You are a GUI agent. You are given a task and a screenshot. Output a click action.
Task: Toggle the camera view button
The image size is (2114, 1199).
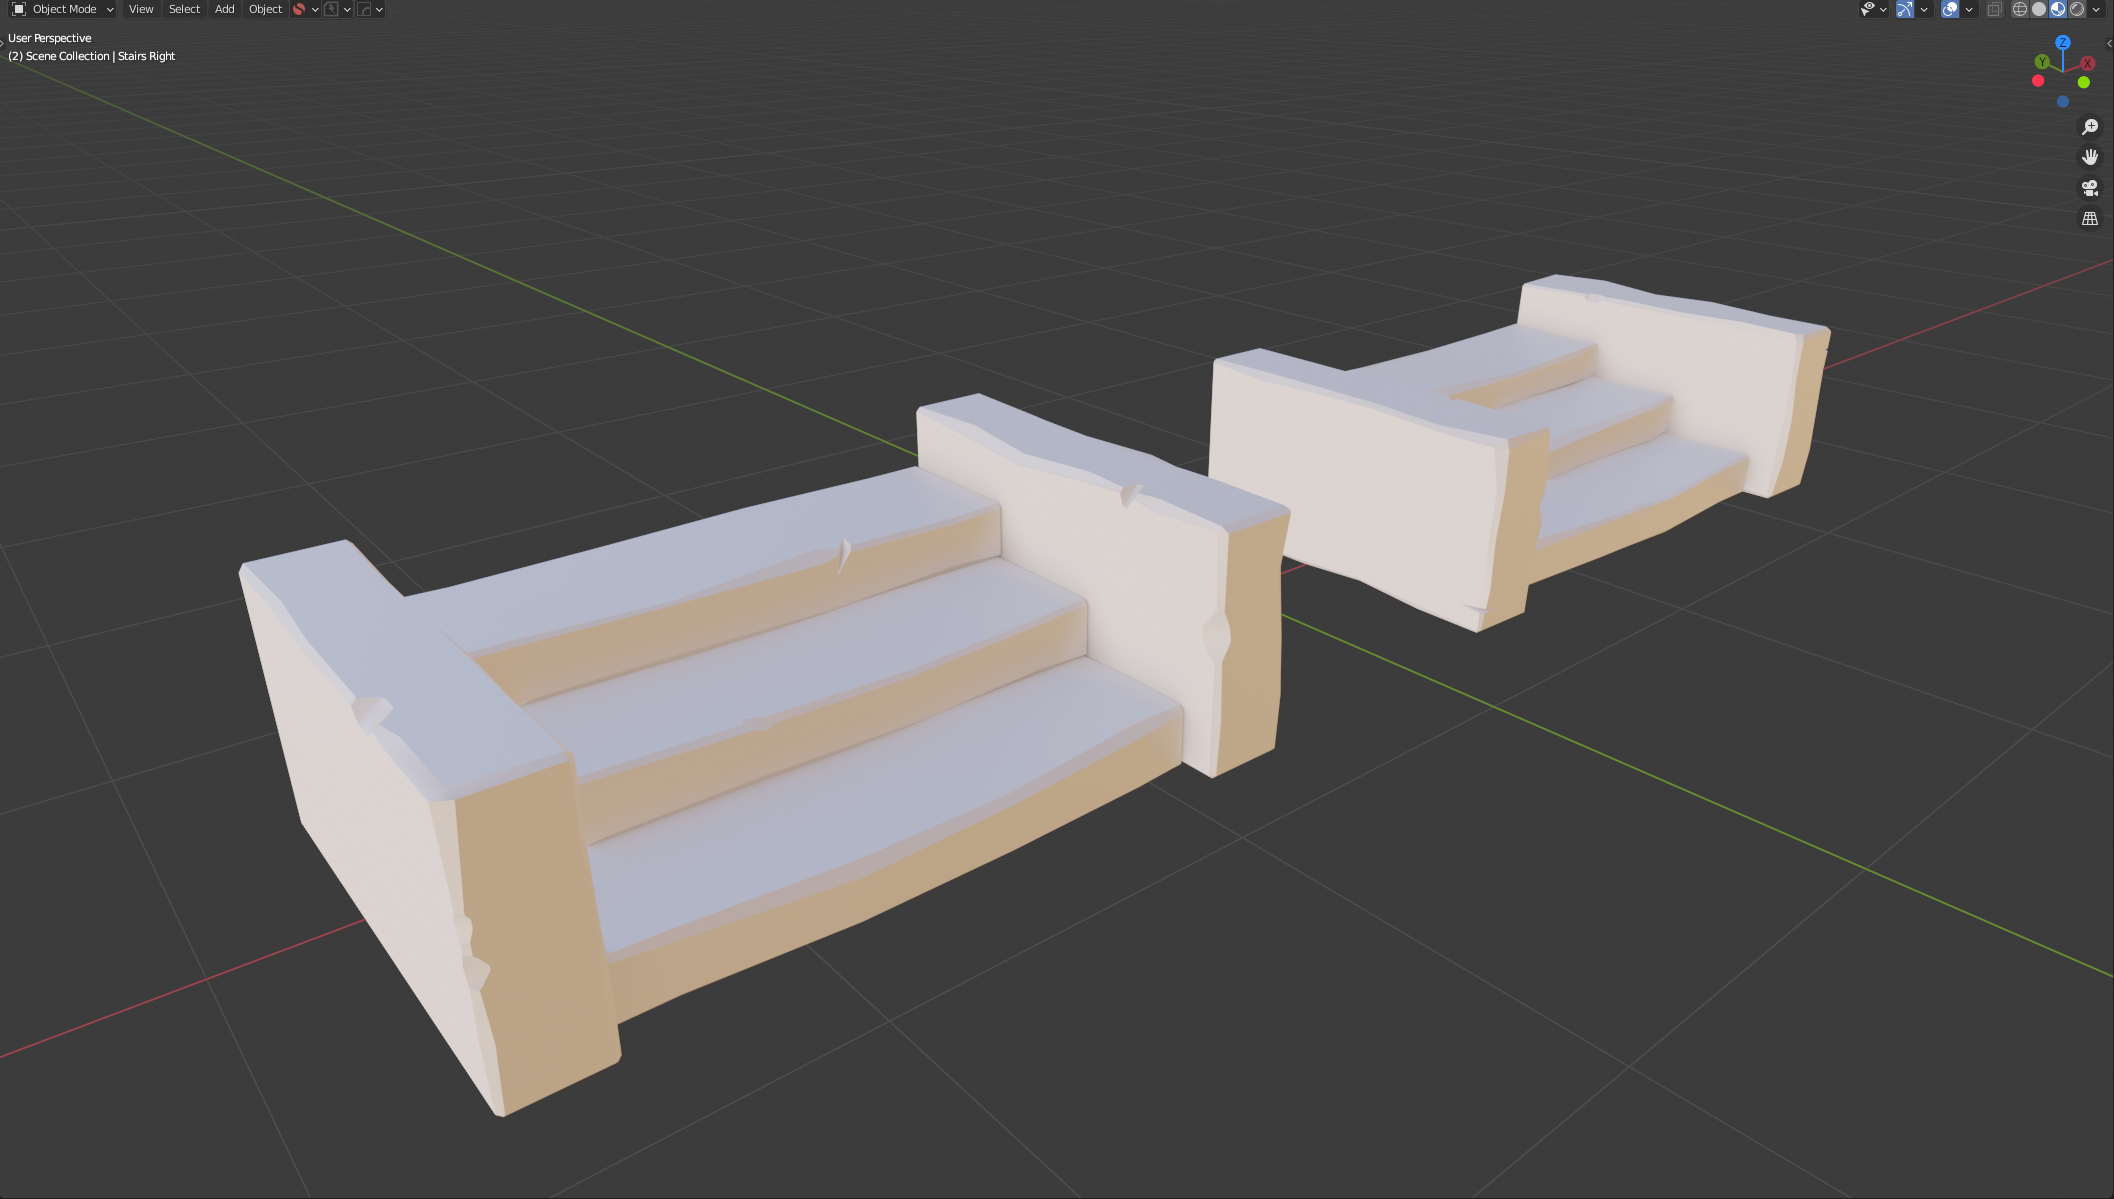pyautogui.click(x=2089, y=188)
